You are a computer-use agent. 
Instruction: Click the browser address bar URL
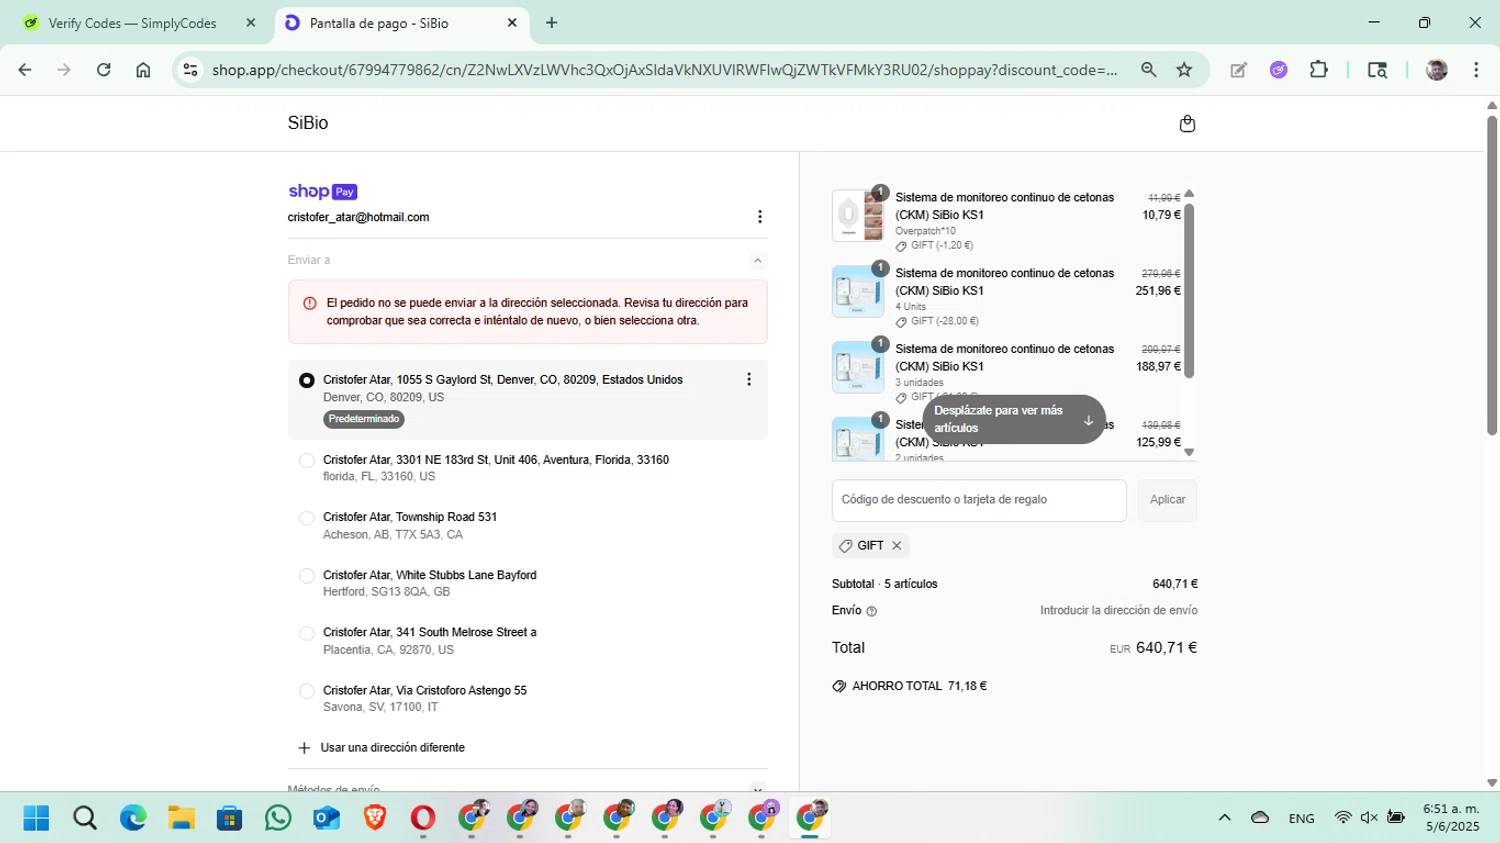[665, 70]
